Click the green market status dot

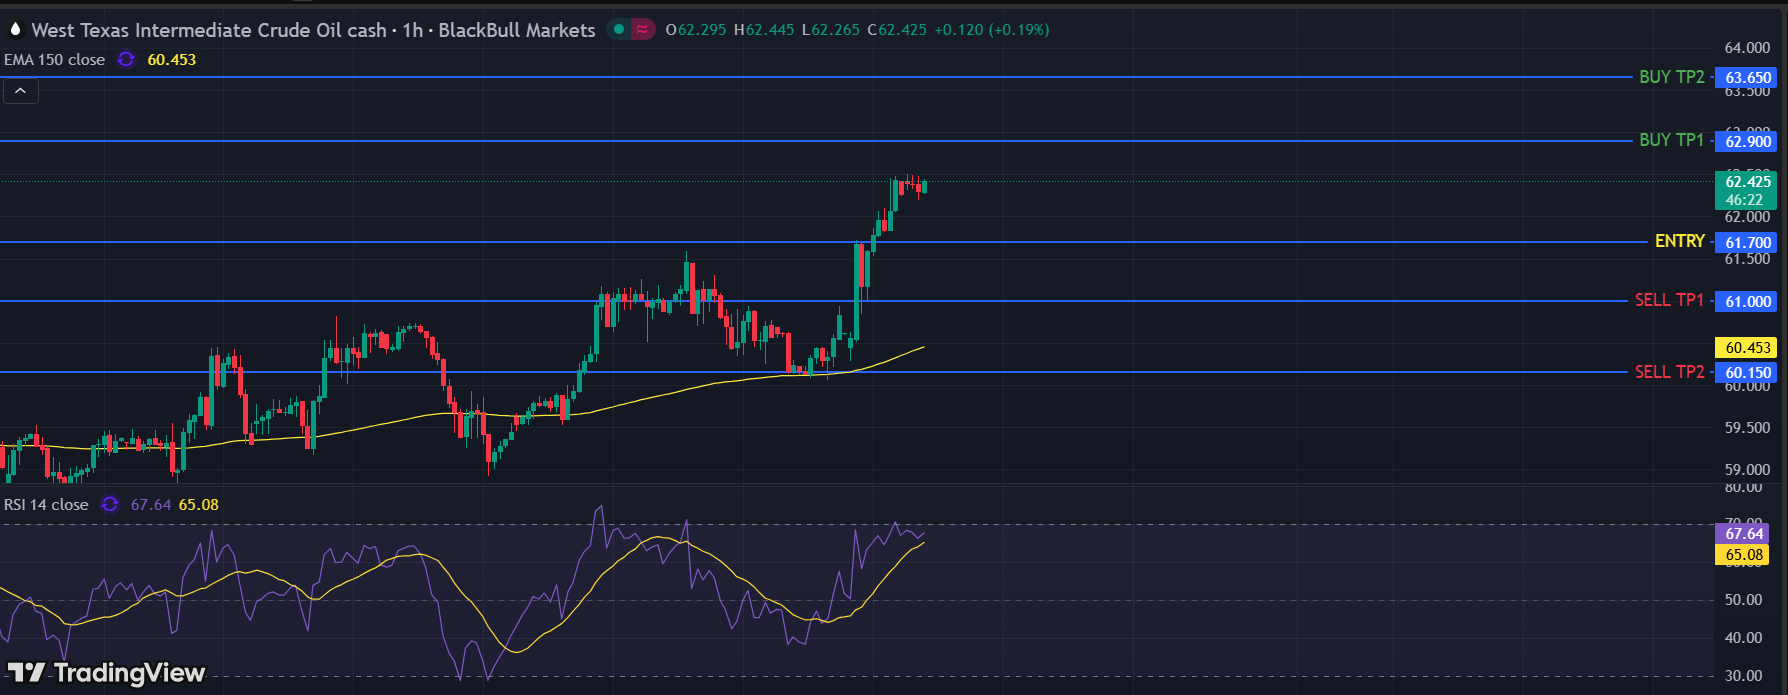[619, 30]
